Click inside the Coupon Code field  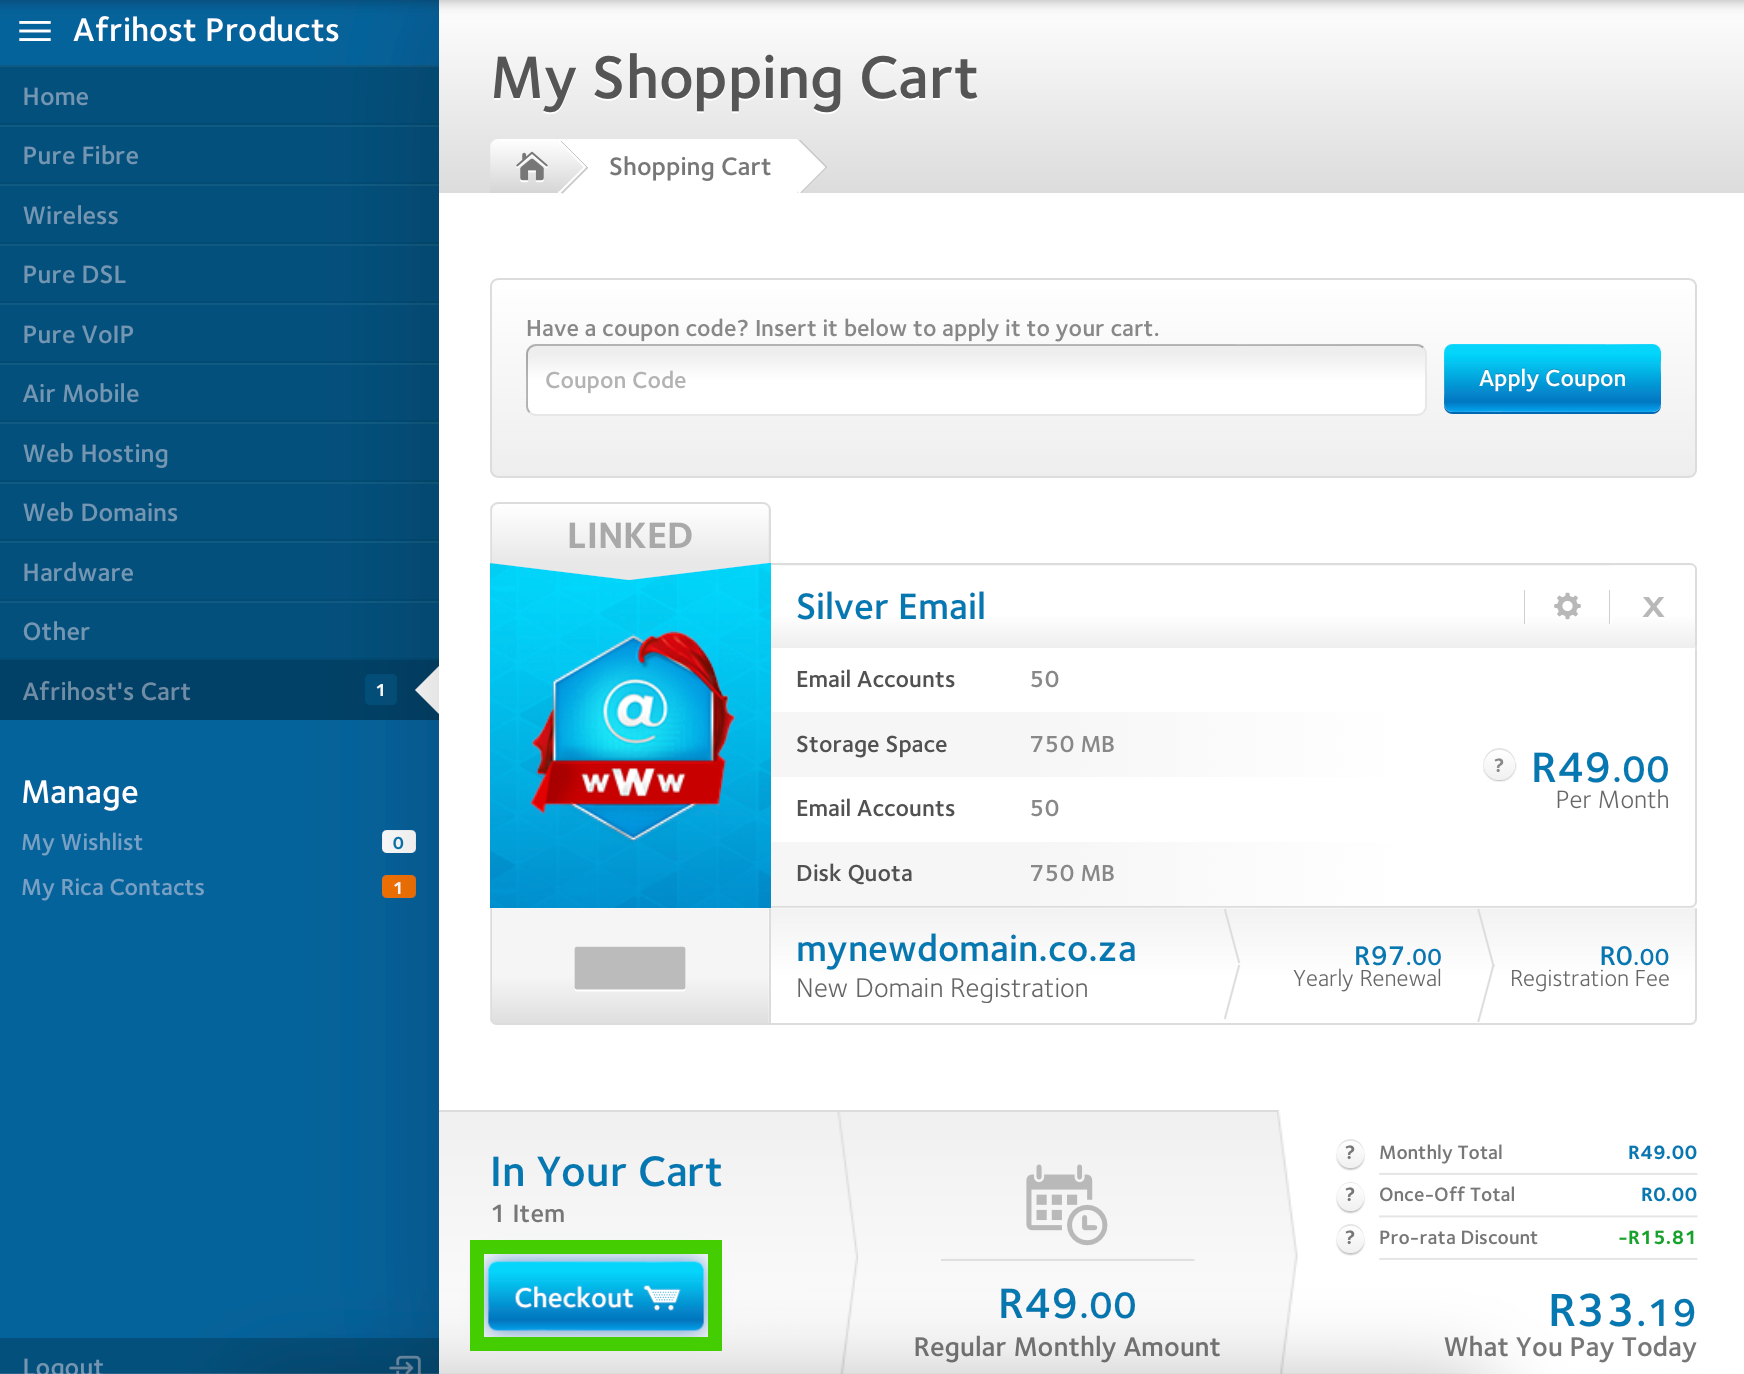[975, 380]
